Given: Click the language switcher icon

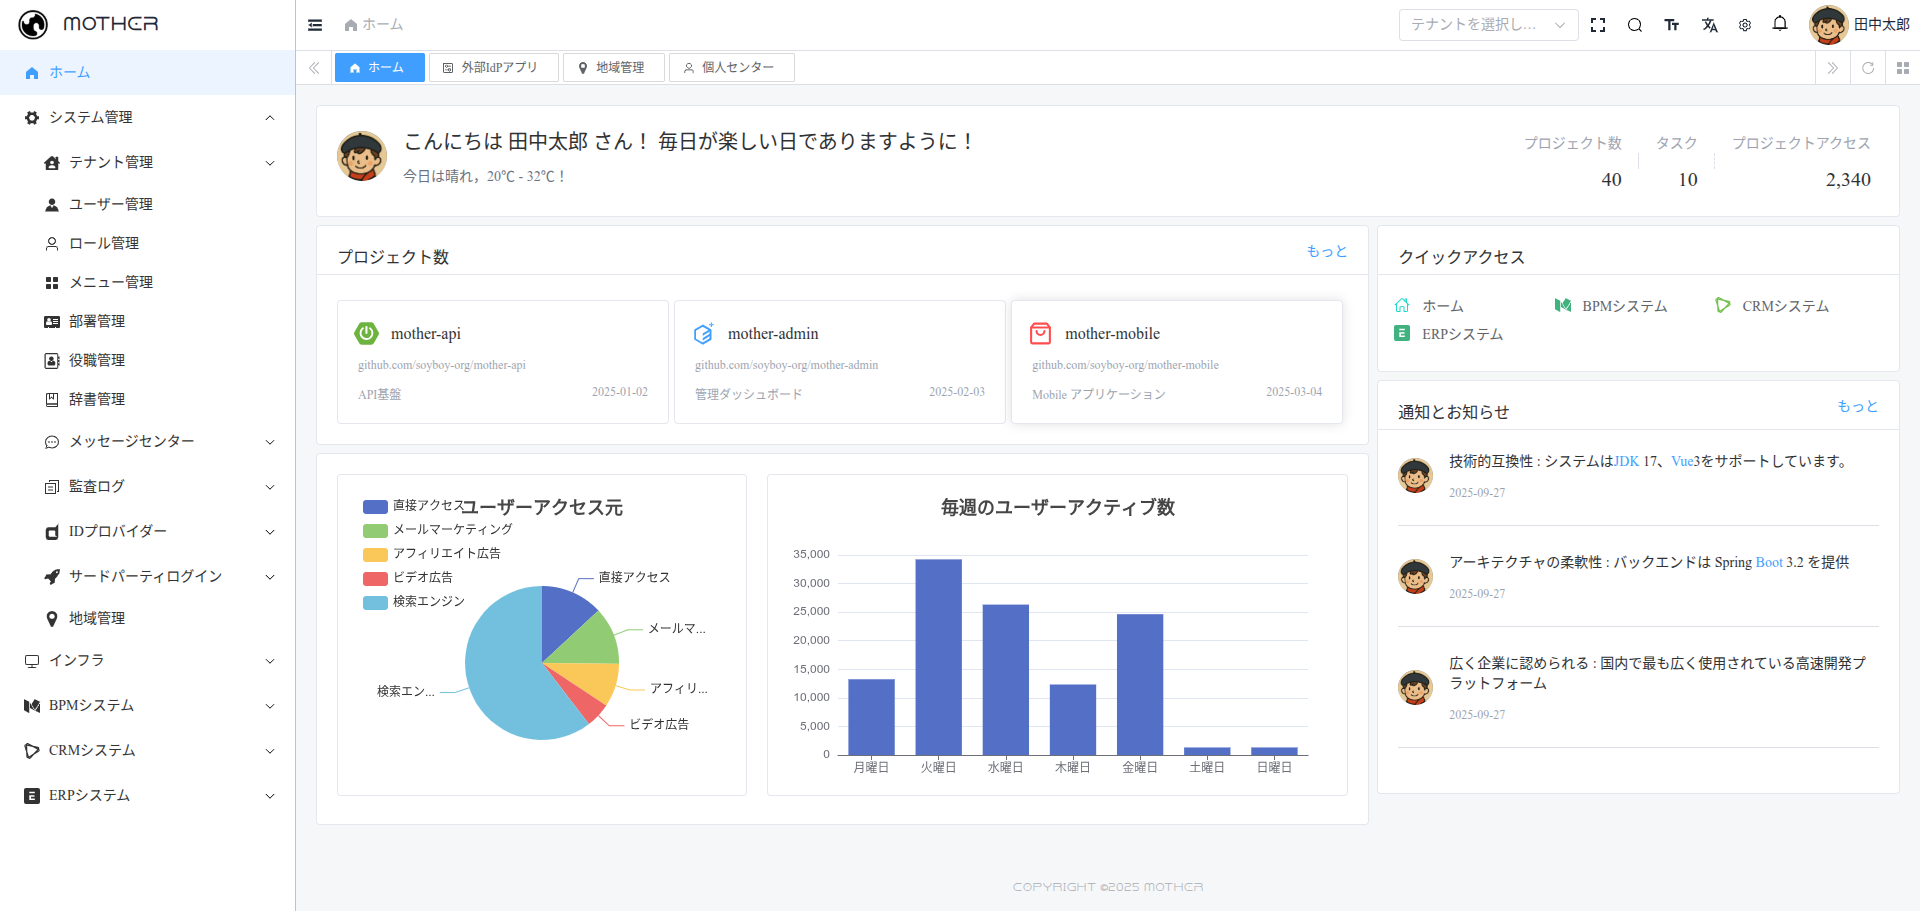Looking at the screenshot, I should click(x=1709, y=24).
